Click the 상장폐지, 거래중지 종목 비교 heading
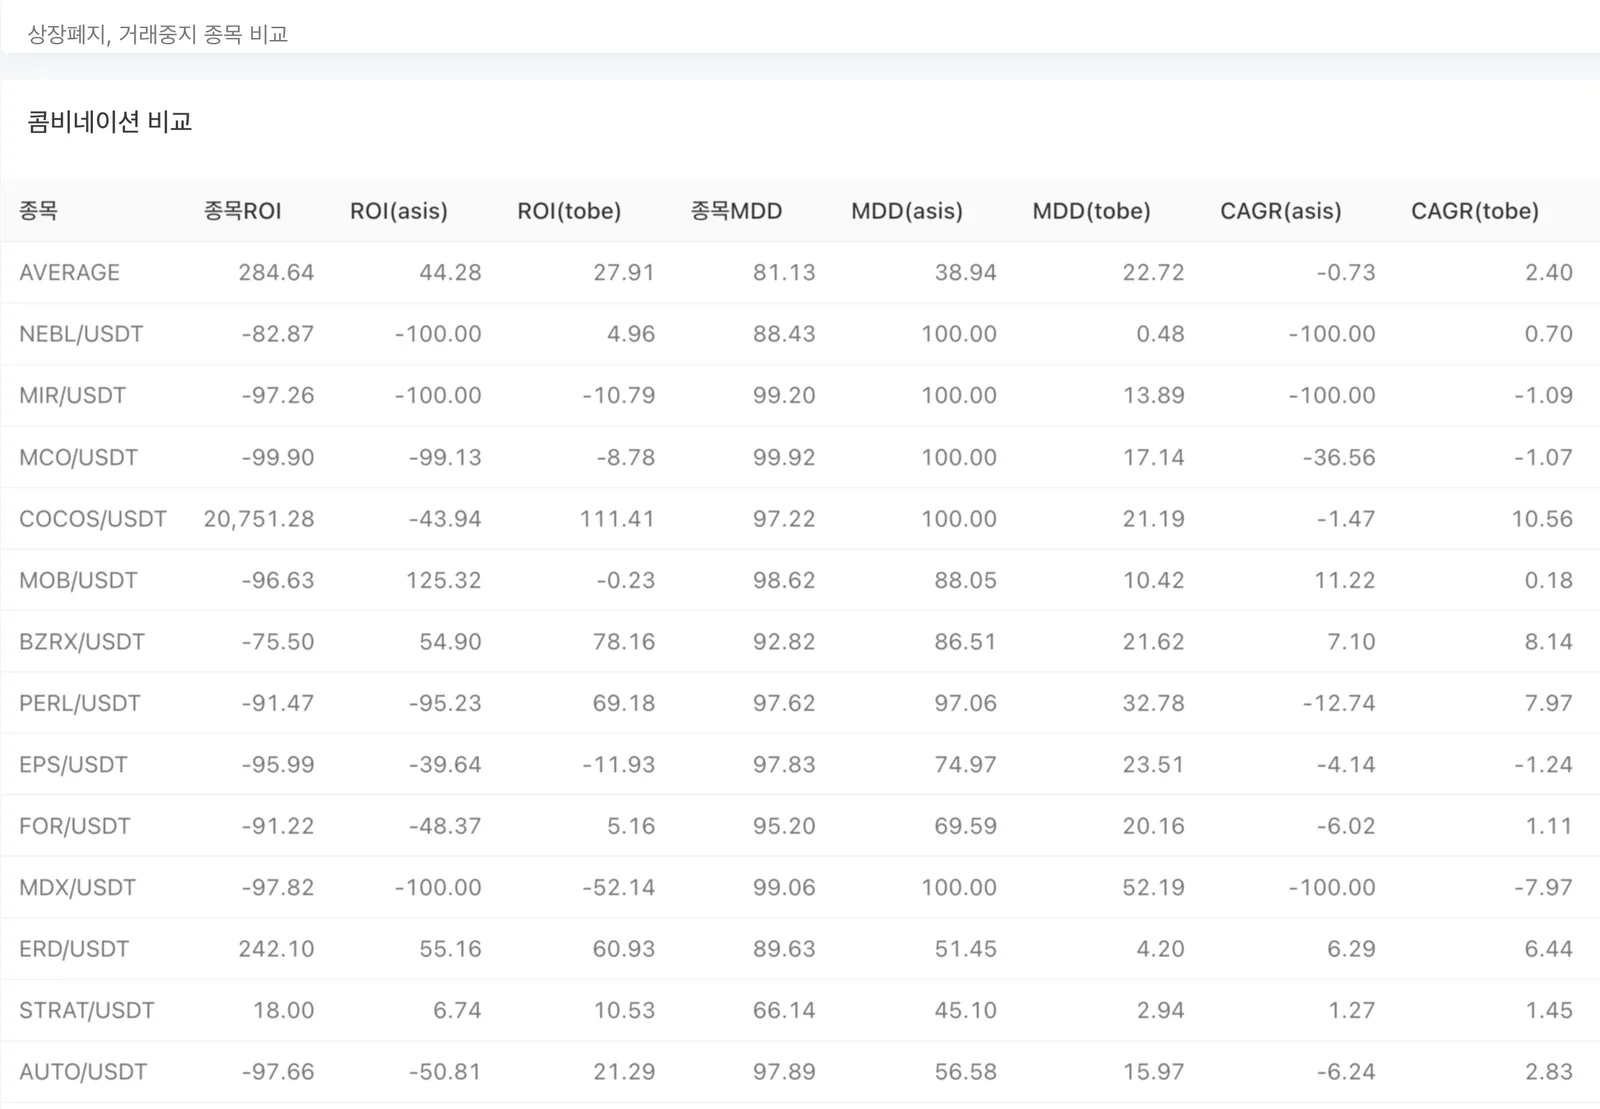Screen dimensions: 1600x1109 [157, 35]
